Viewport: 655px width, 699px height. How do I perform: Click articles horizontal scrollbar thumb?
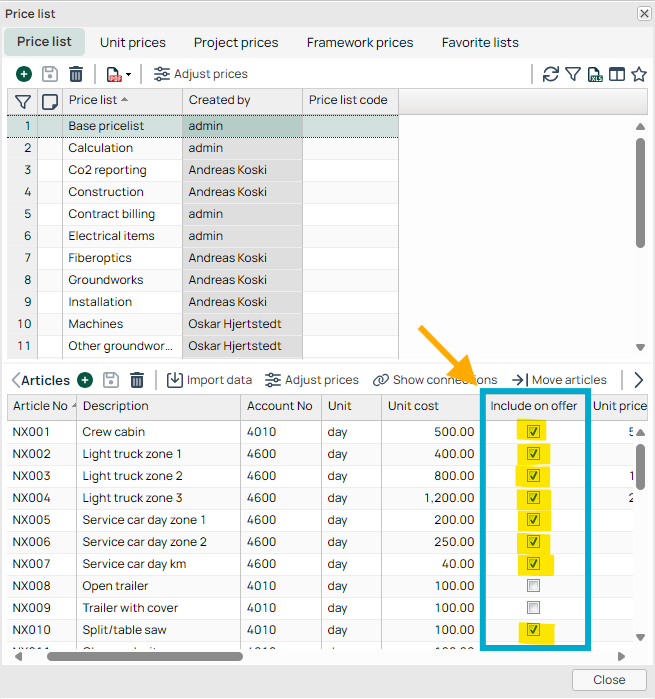click(145, 656)
